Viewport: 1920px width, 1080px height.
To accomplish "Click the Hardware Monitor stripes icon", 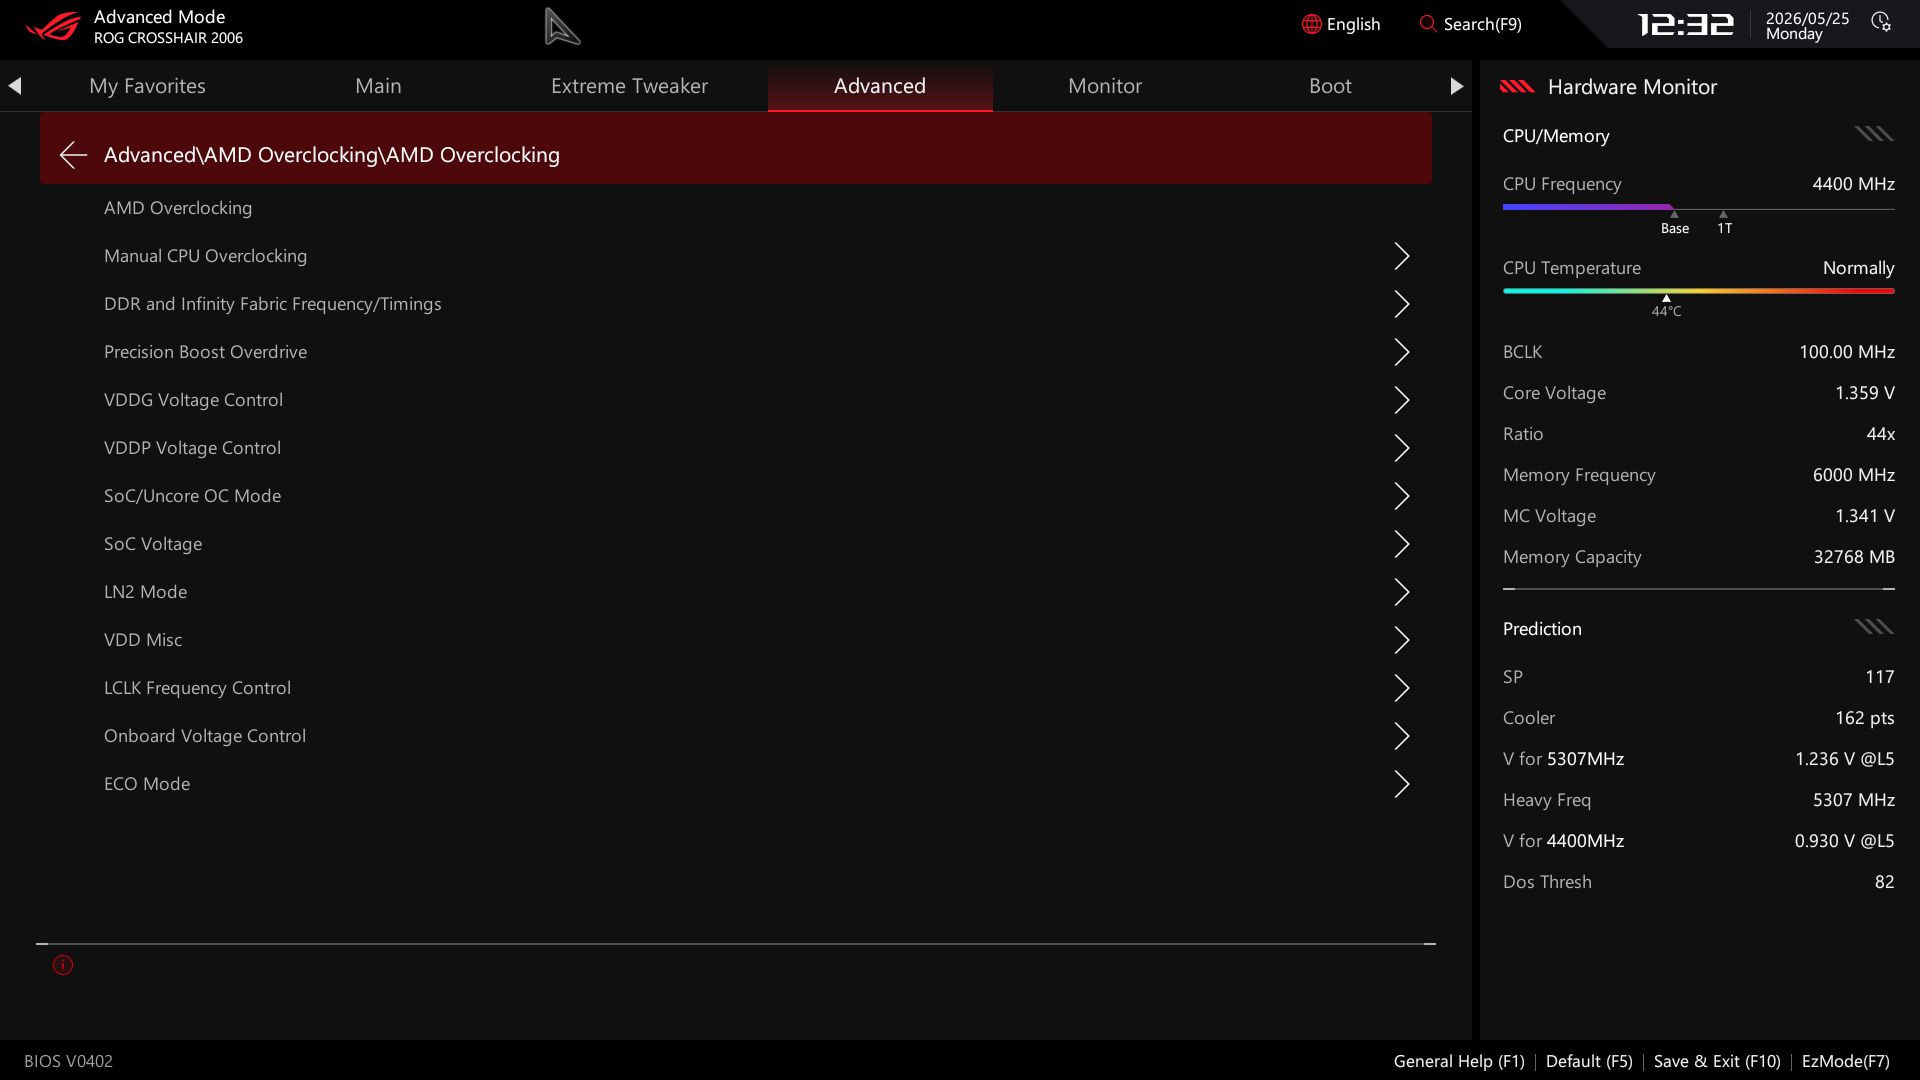I will [x=1517, y=87].
